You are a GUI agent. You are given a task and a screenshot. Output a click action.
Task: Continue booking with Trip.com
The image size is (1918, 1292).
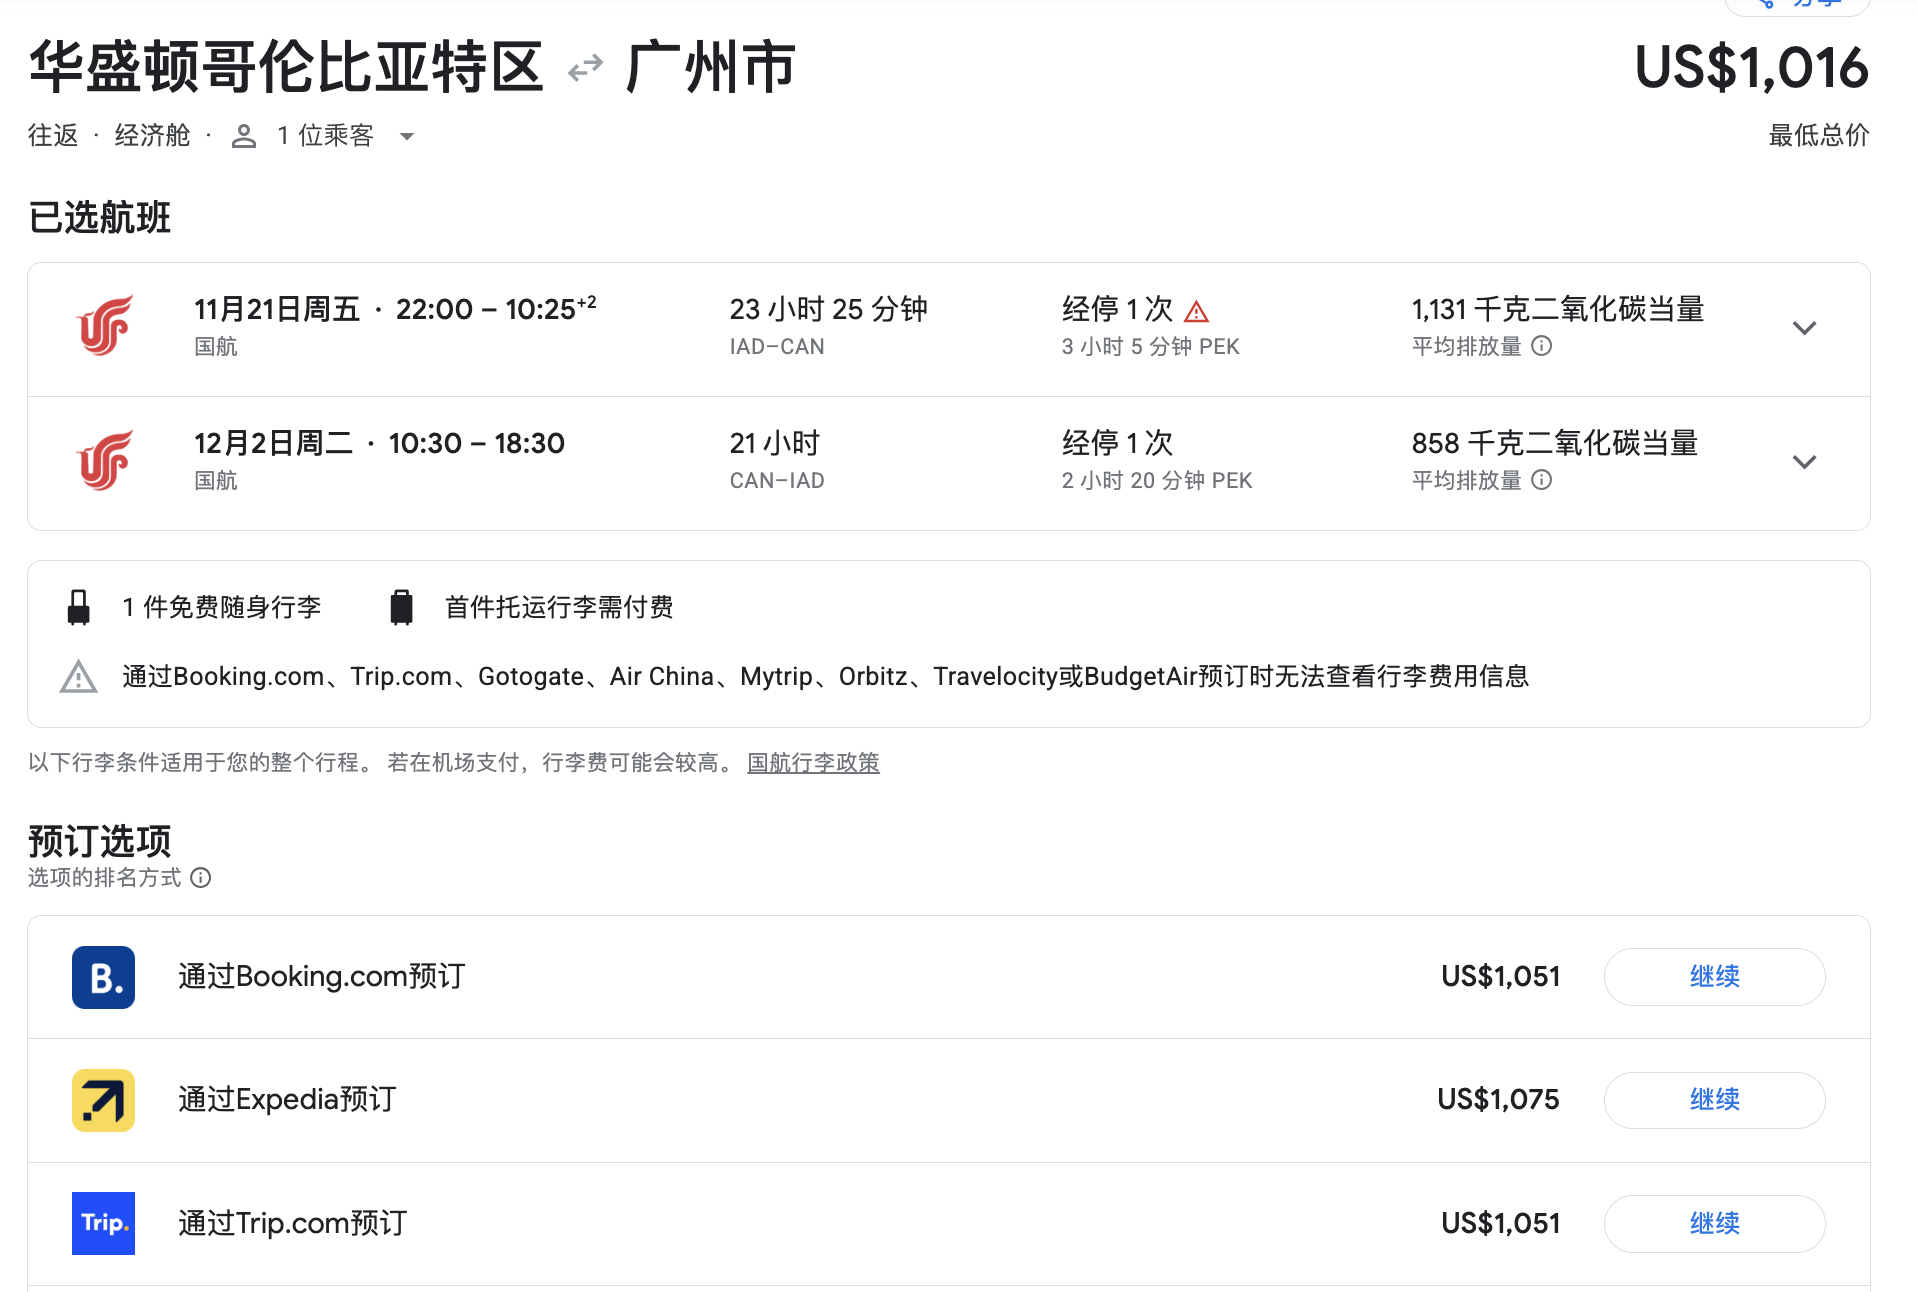(1714, 1223)
